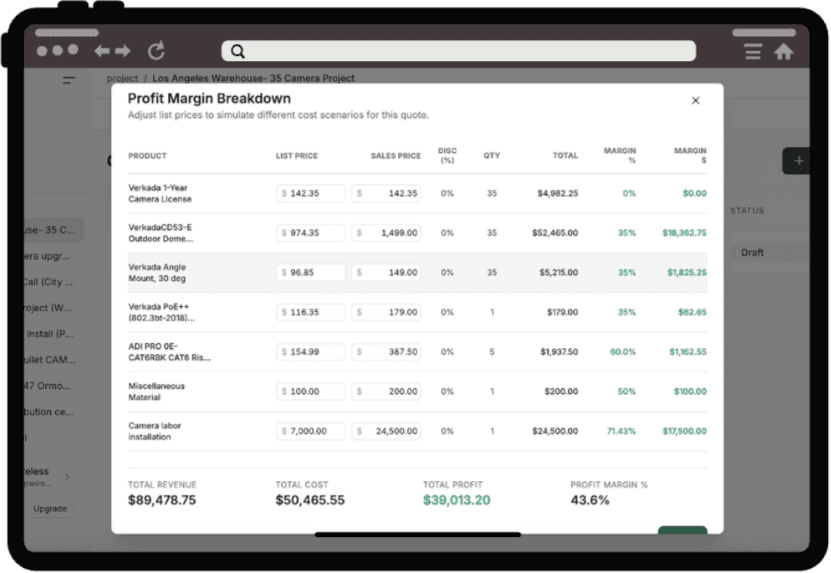The width and height of the screenshot is (831, 573).
Task: Expand the sidebar chevron arrow near Upgrade
Action: pos(68,477)
